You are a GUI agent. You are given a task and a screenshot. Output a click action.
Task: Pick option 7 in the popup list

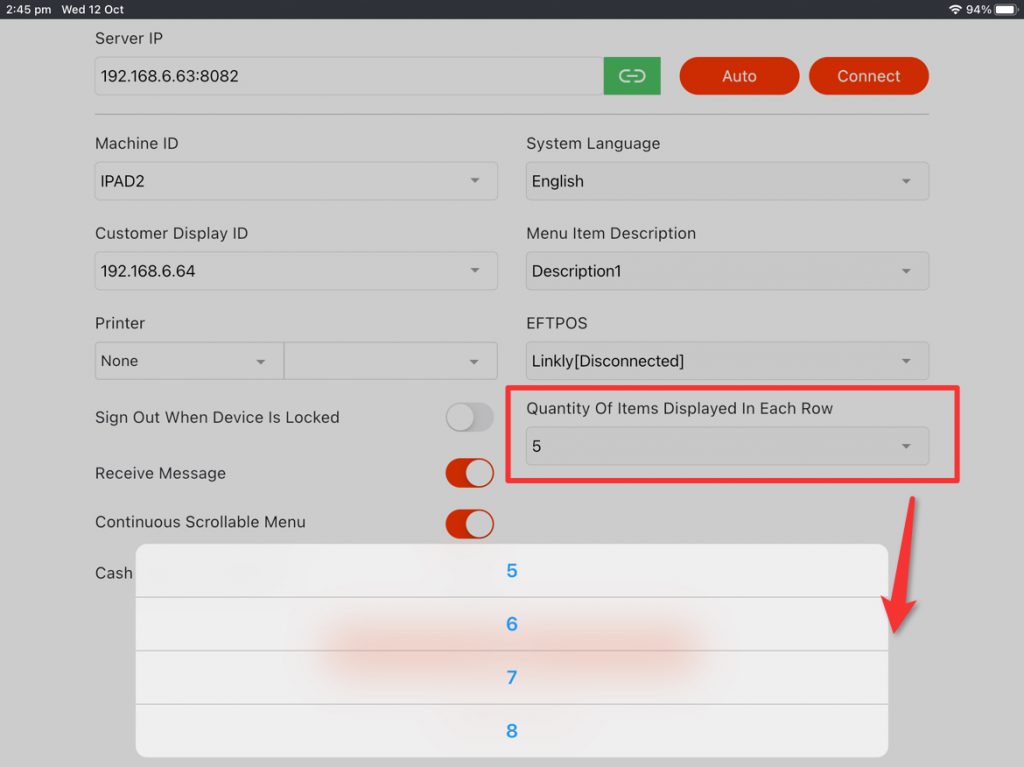point(512,678)
